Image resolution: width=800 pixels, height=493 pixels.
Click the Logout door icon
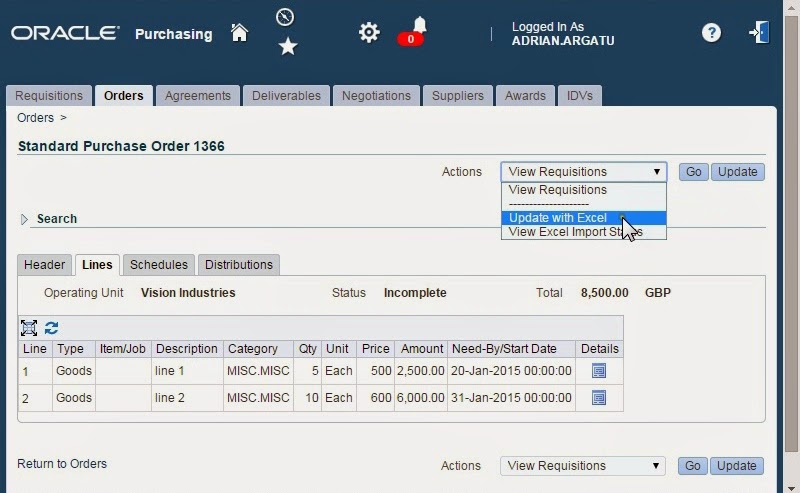(x=759, y=32)
